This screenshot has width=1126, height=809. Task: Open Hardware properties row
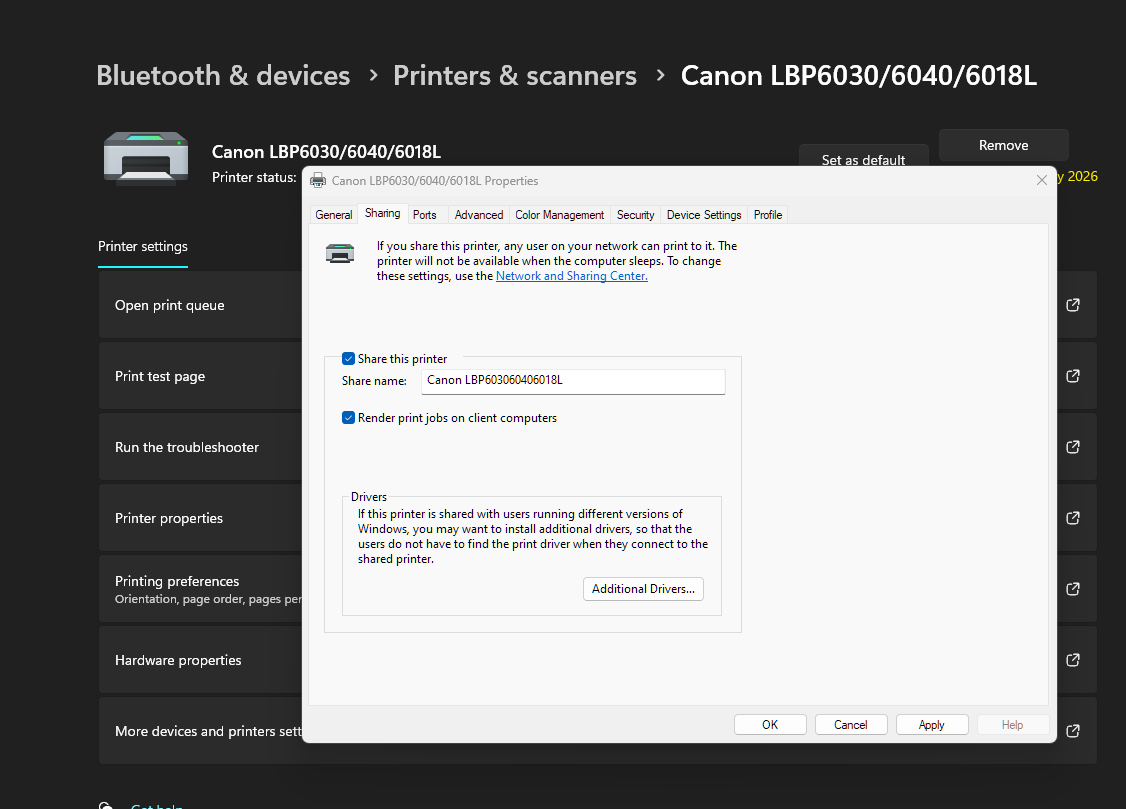tap(201, 660)
